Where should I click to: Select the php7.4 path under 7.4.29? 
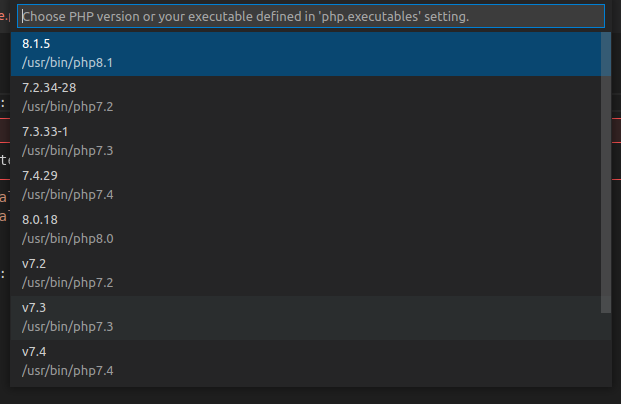point(67,194)
